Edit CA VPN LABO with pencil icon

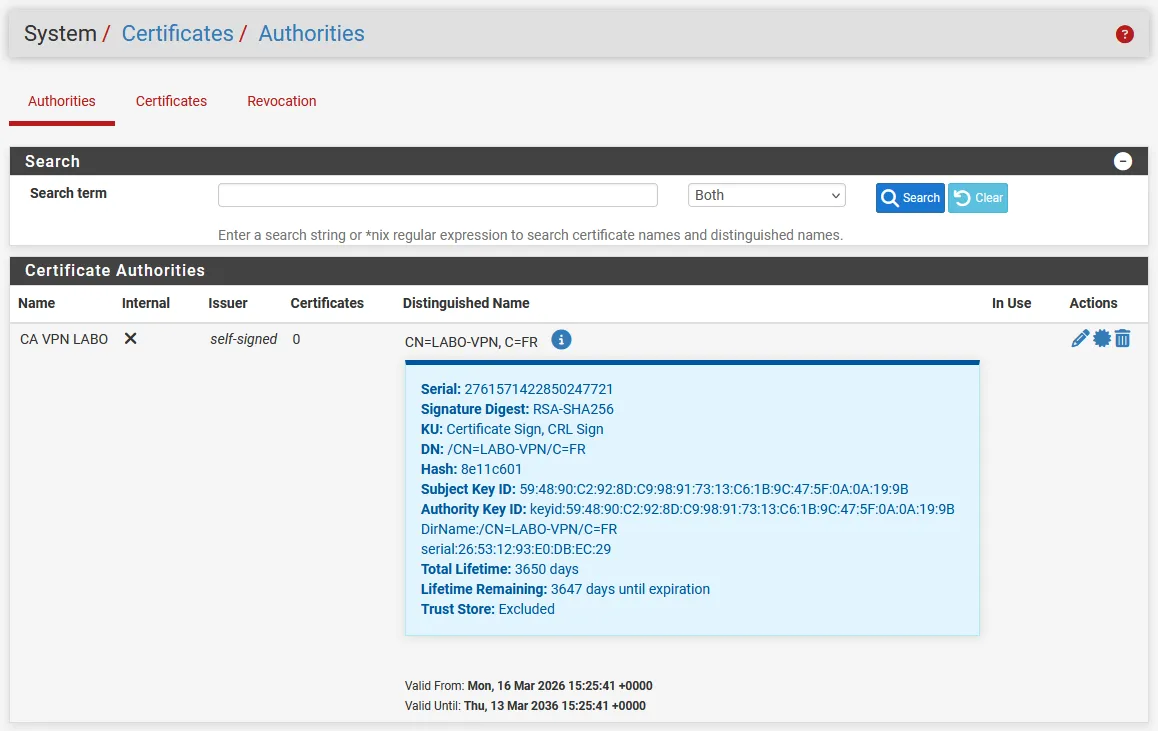pyautogui.click(x=1080, y=339)
